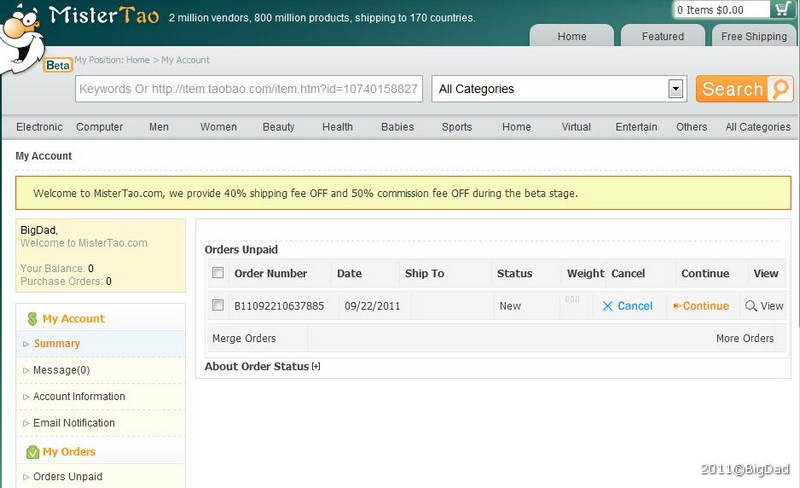800x488 pixels.
Task: Tick the select-all checkbox in the orders header
Action: pos(218,273)
